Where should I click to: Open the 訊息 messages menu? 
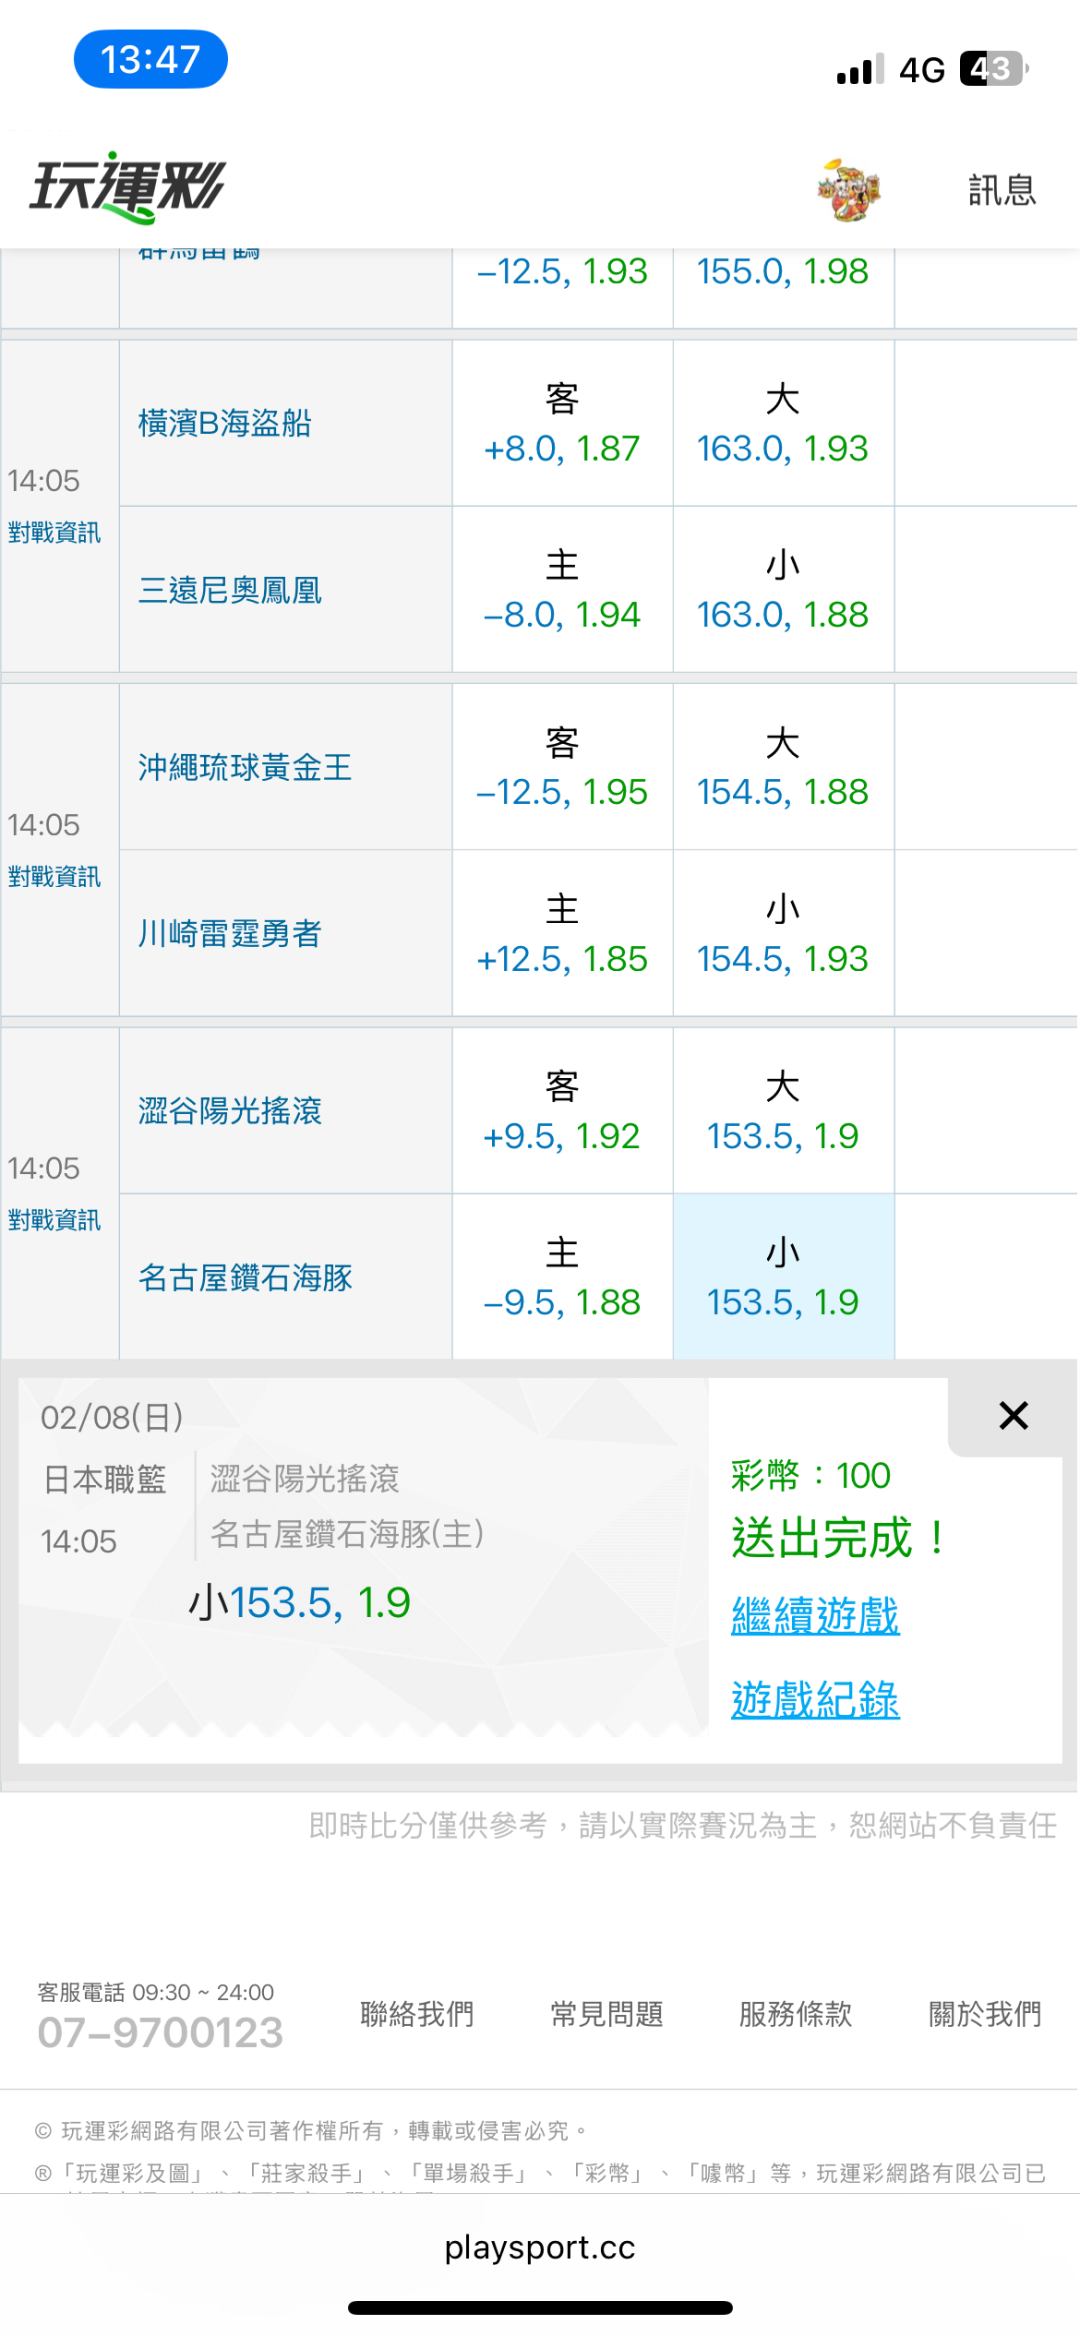[1001, 190]
